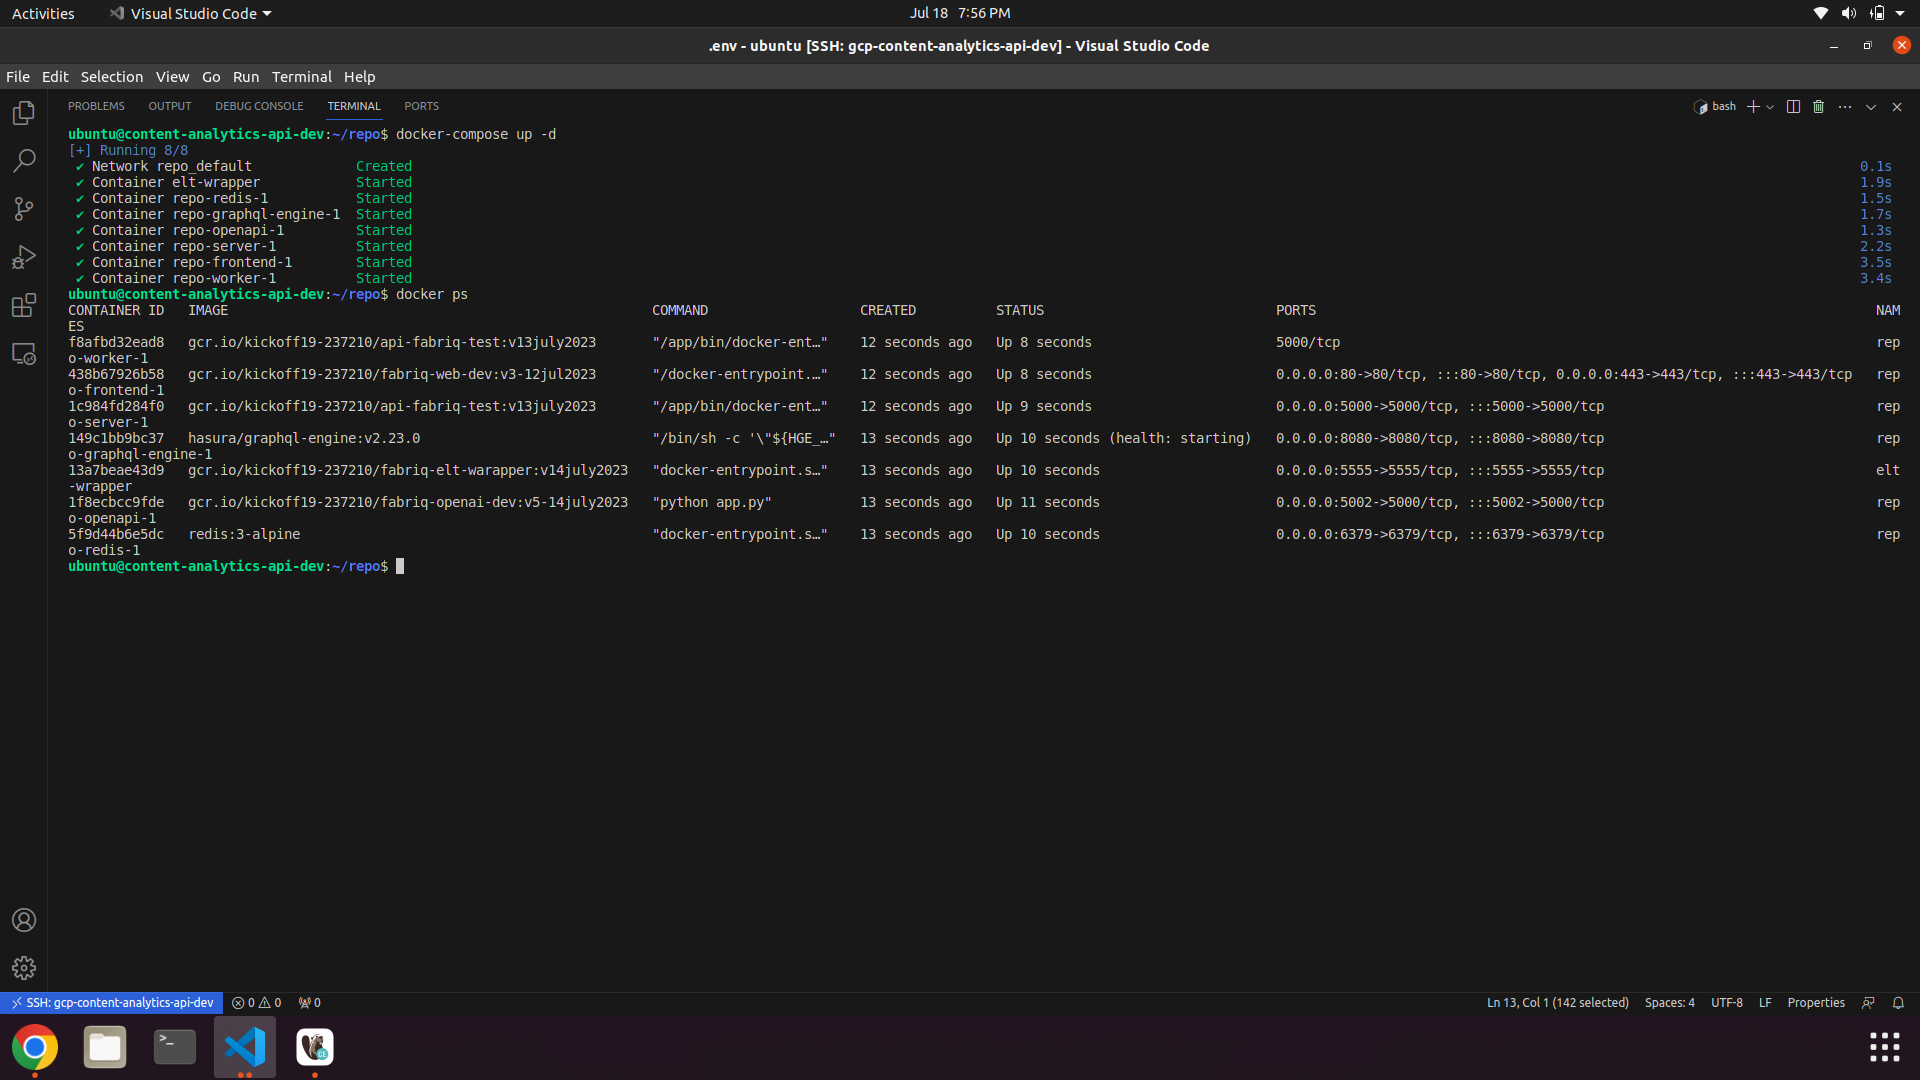Image resolution: width=1920 pixels, height=1080 pixels.
Task: Click the docker-compose up -d command text
Action: pyautogui.click(x=476, y=134)
